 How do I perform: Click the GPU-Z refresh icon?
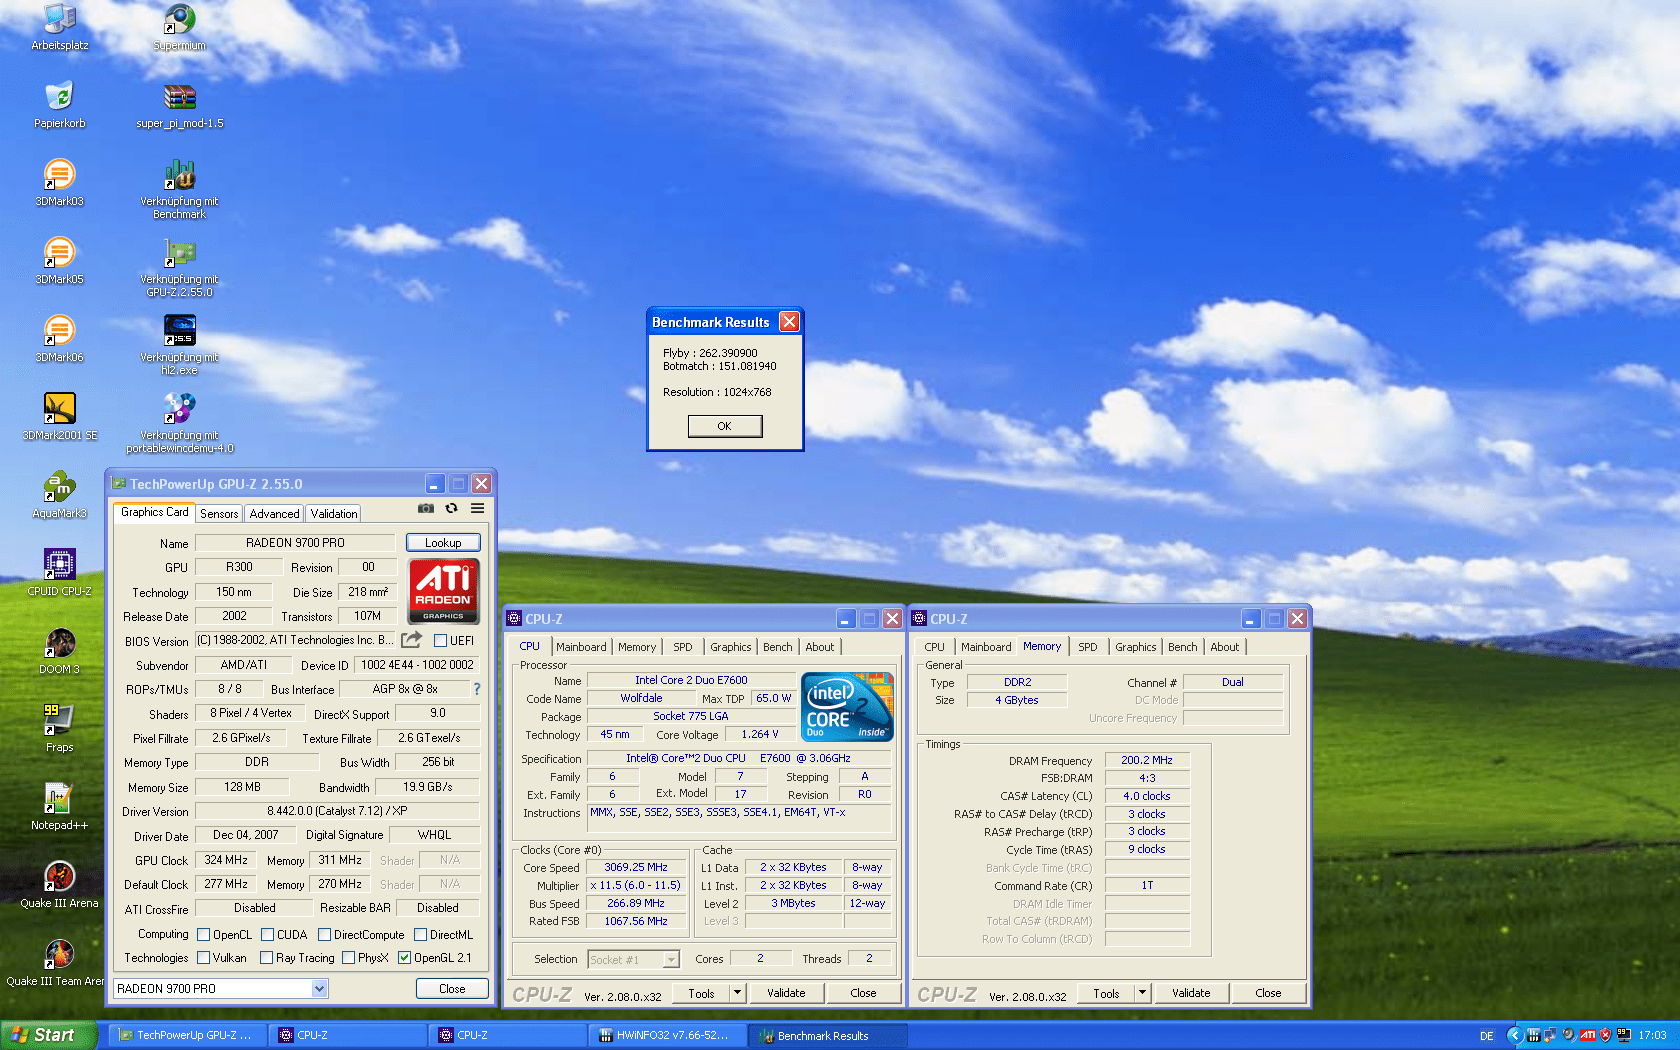452,509
